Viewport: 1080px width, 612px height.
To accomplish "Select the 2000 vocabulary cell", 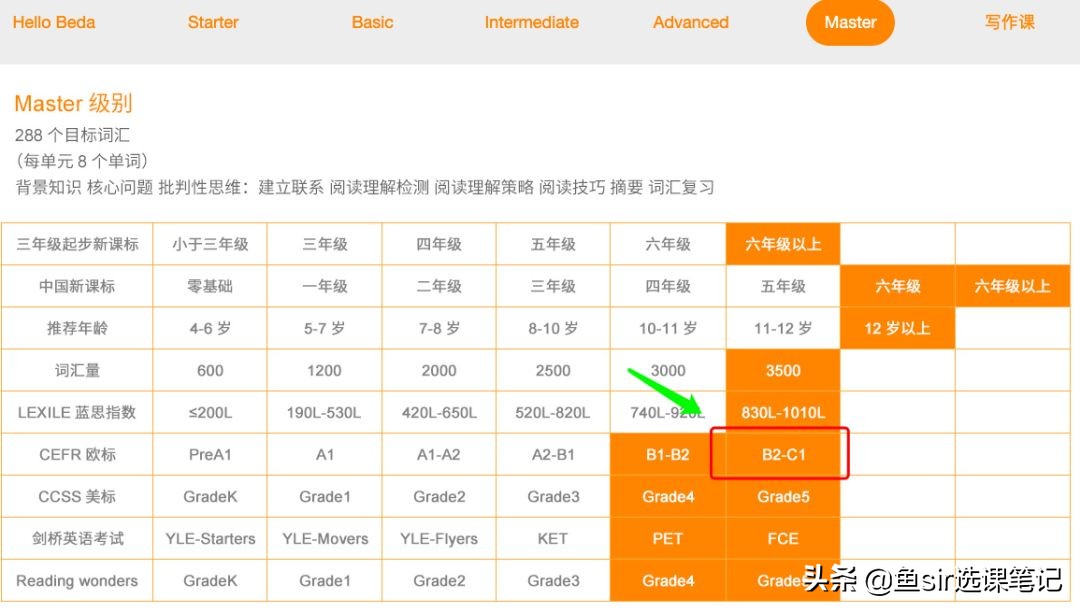I will tap(439, 370).
